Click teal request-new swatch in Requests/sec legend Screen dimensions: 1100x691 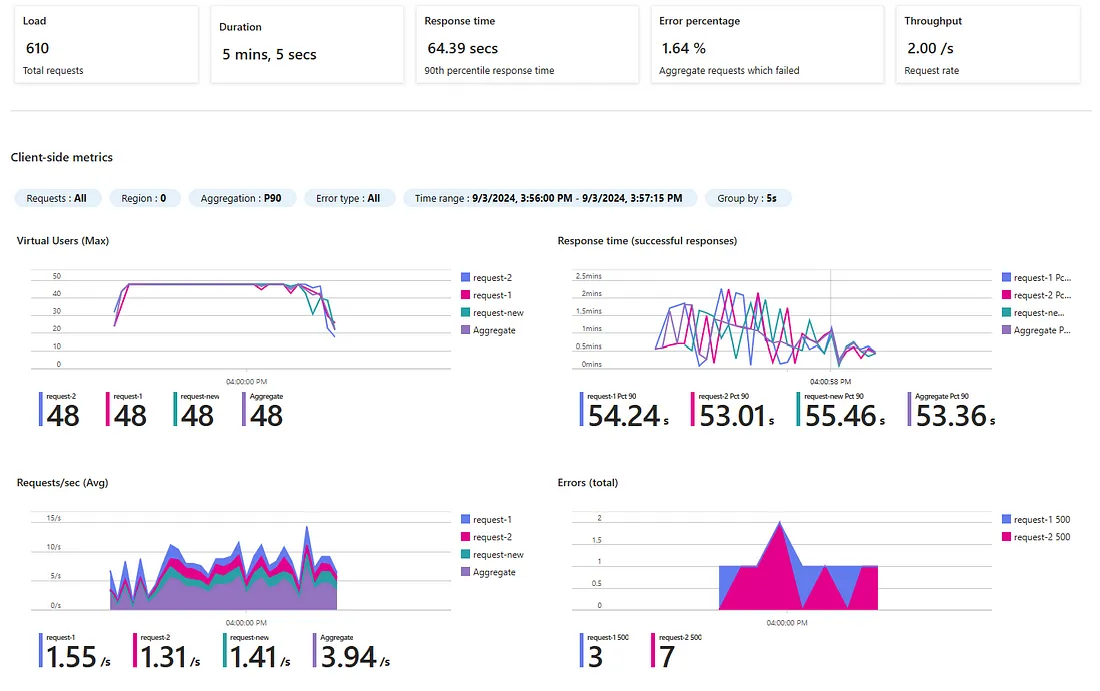coord(465,555)
